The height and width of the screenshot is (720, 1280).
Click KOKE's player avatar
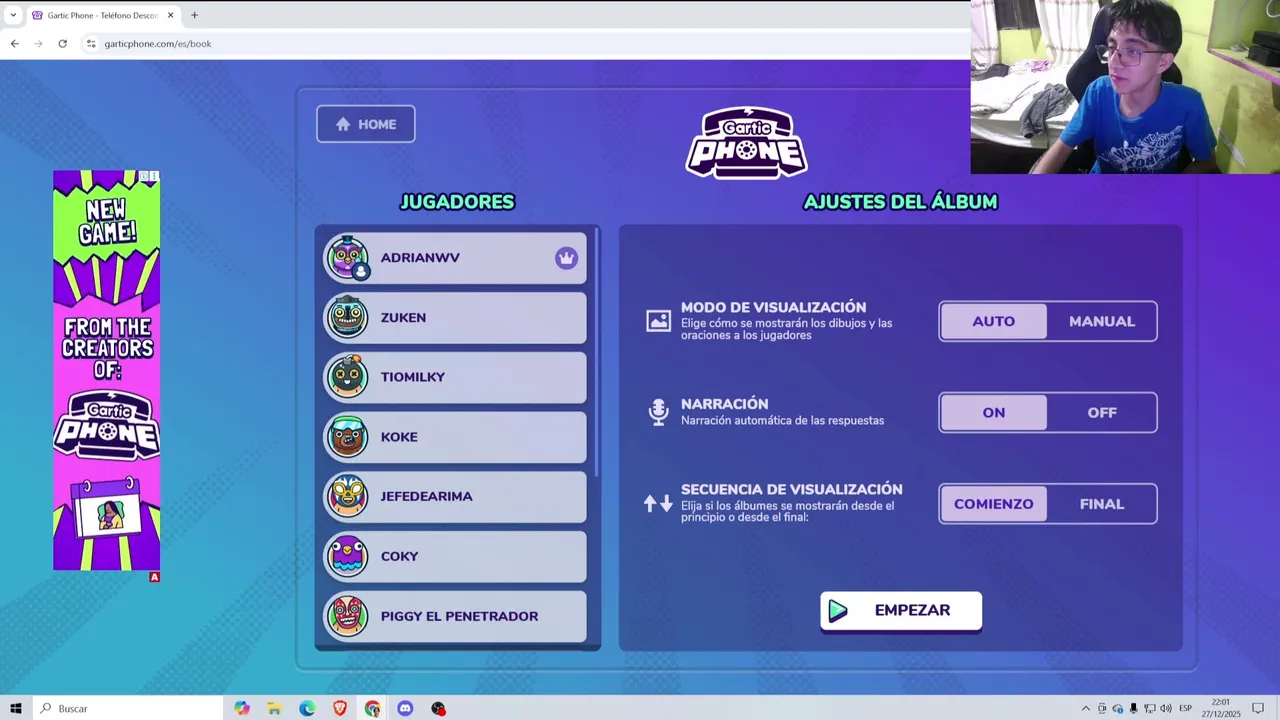[347, 437]
